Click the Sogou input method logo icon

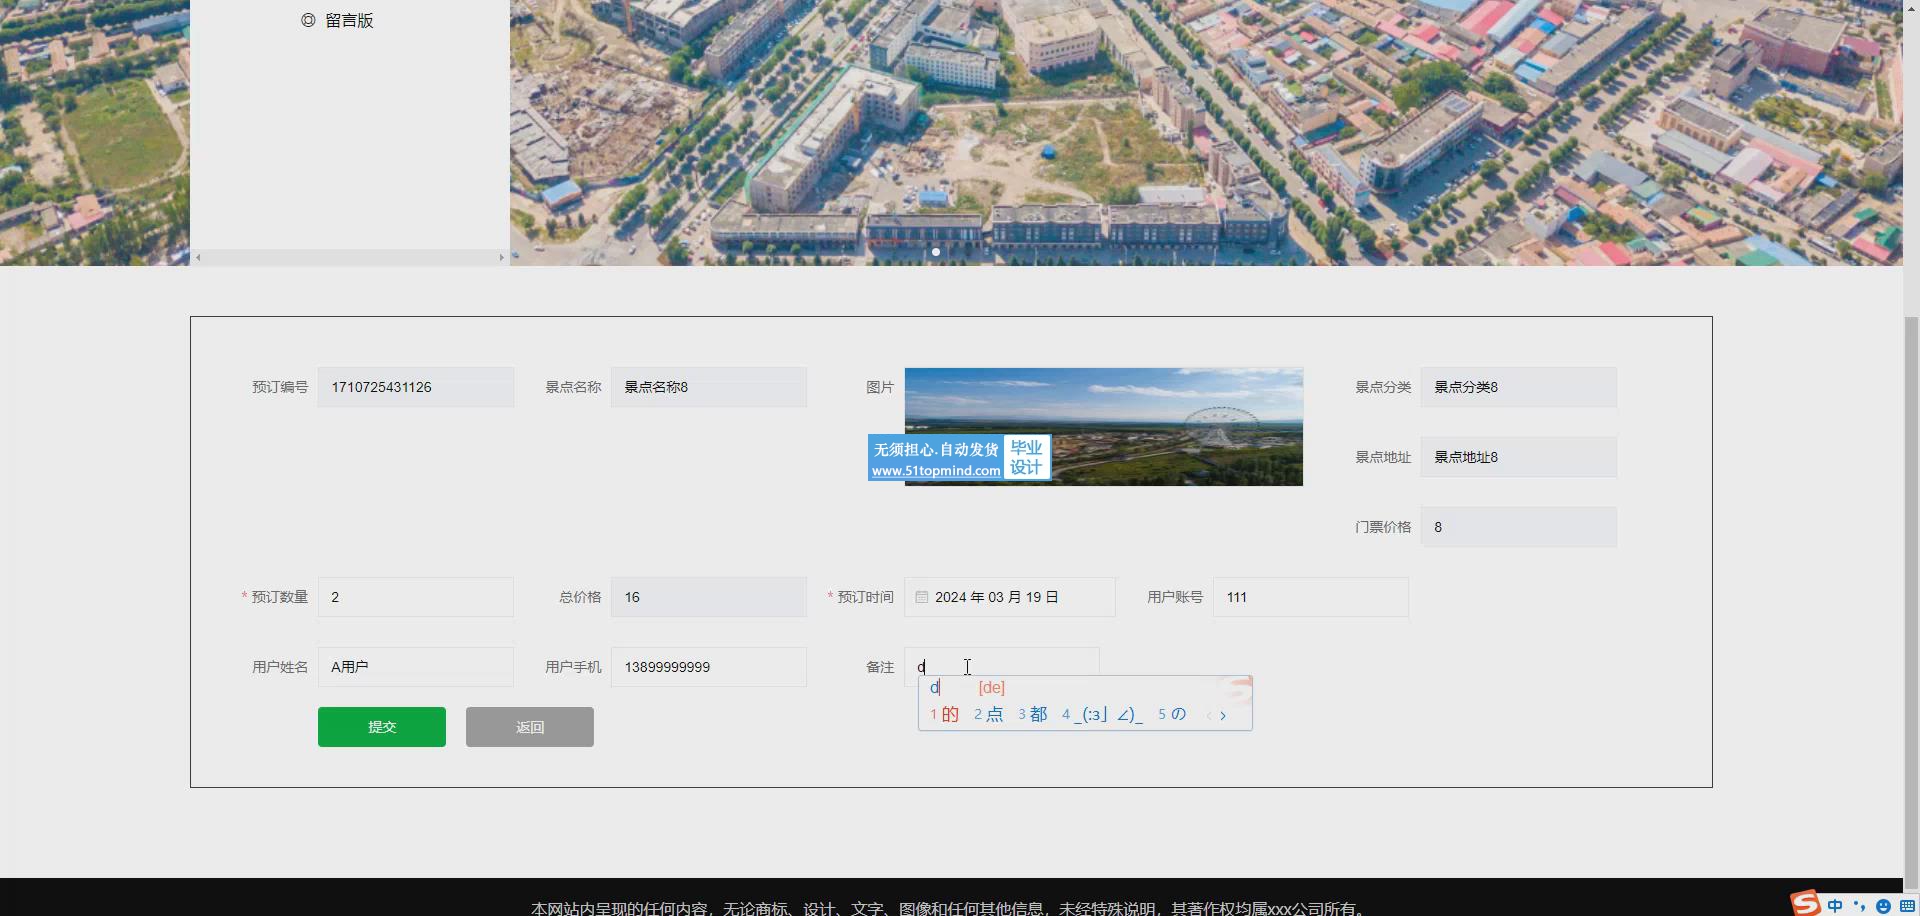pos(1806,904)
